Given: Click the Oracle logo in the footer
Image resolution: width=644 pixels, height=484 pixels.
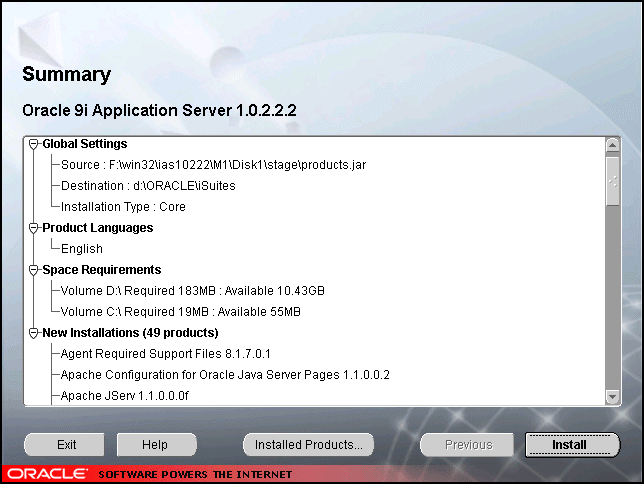Looking at the screenshot, I should click(x=48, y=474).
